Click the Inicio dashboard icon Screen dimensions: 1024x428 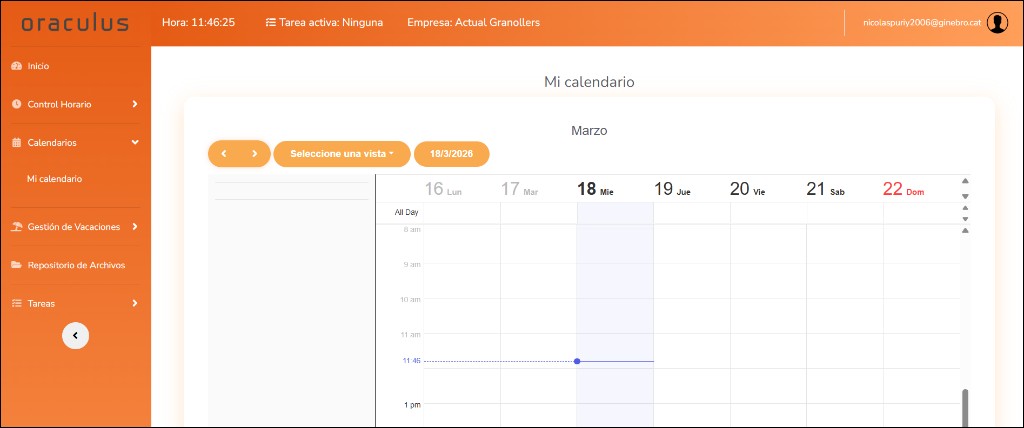(x=17, y=66)
